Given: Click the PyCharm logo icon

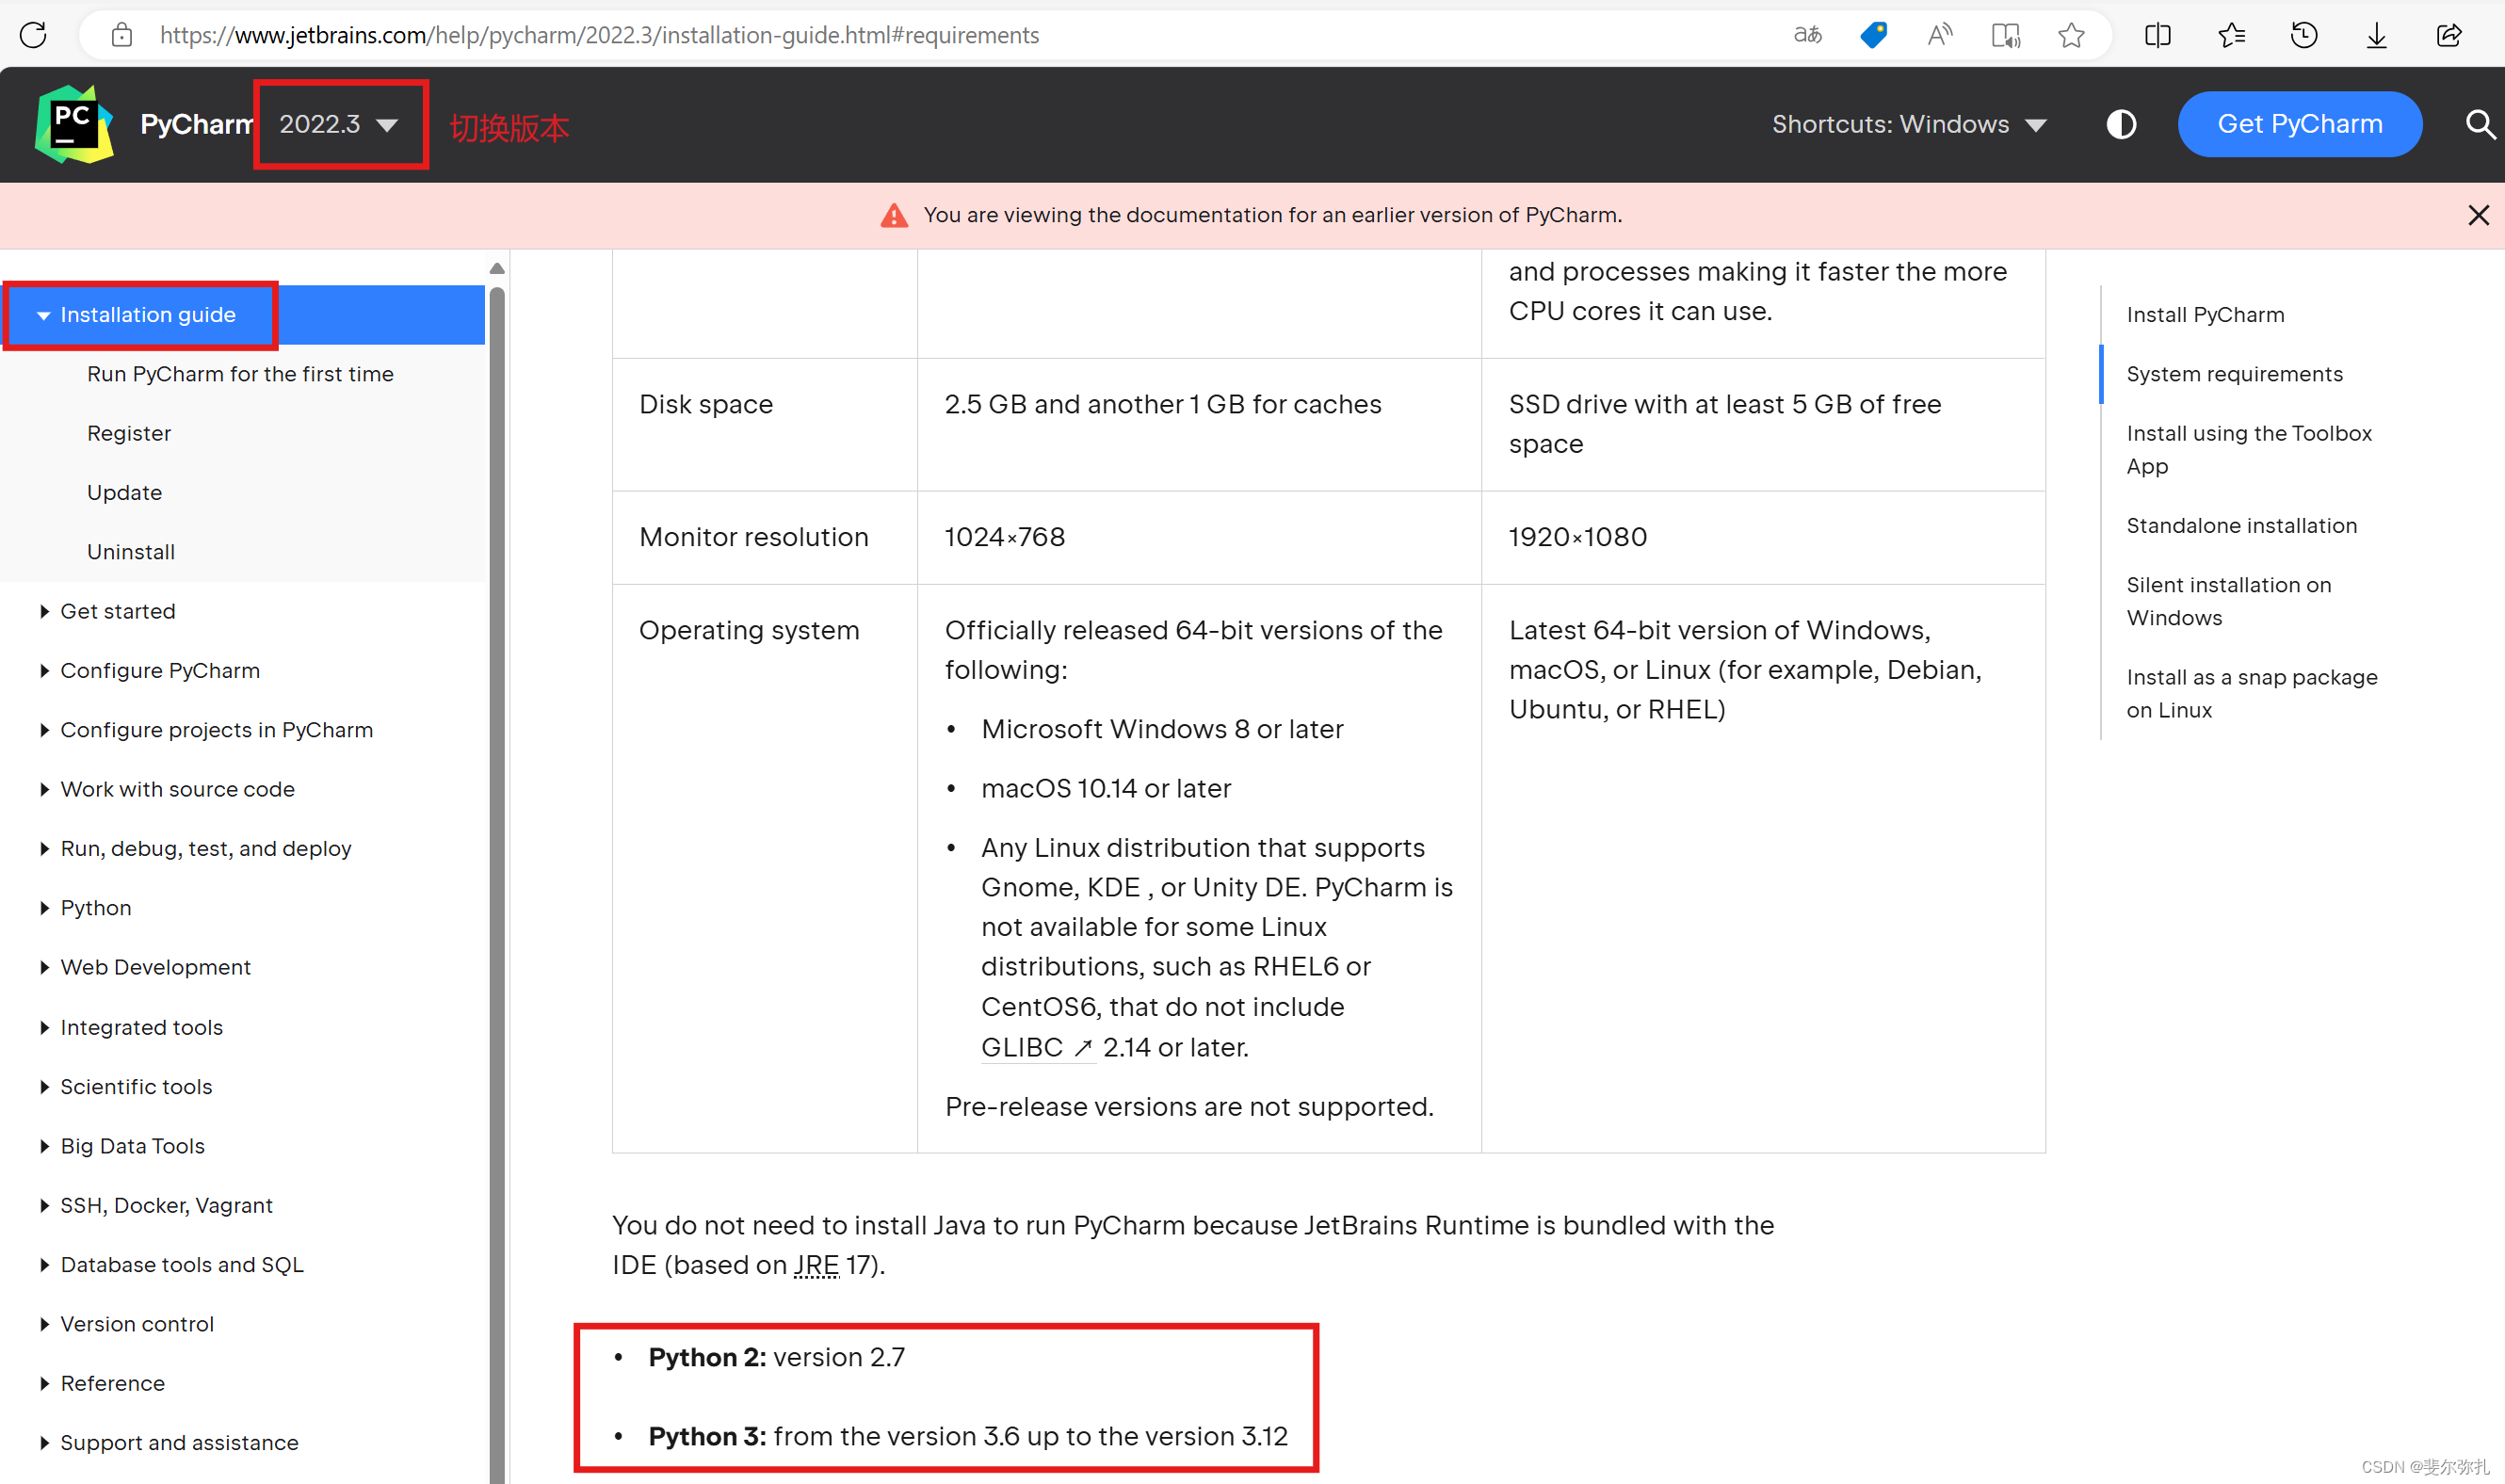Looking at the screenshot, I should click(x=74, y=124).
